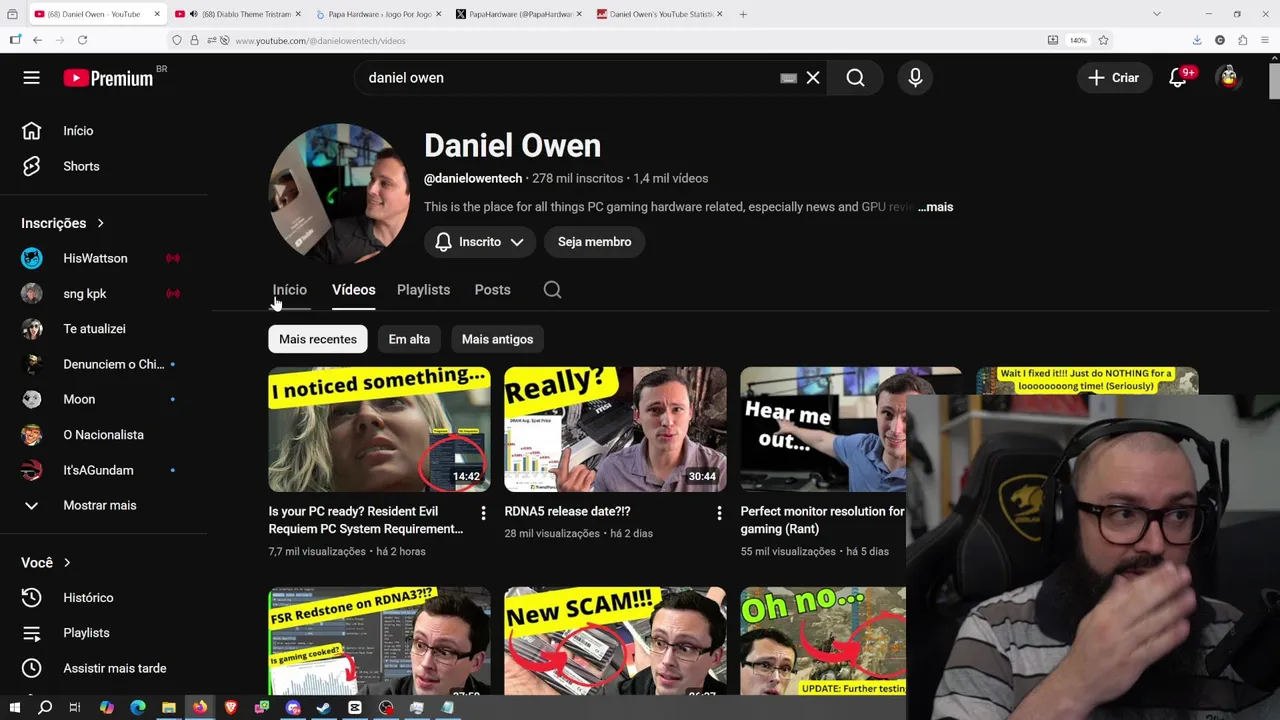Open Microsoft Edge from the taskbar
Image resolution: width=1280 pixels, height=720 pixels.
pos(138,708)
